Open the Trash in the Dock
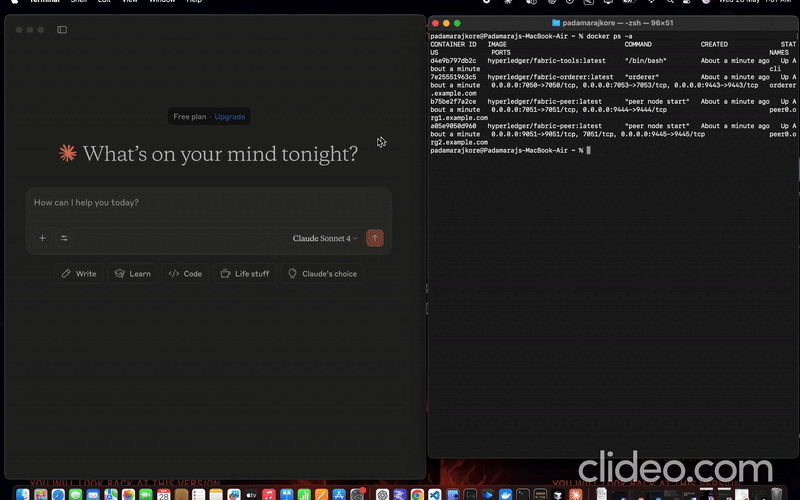Viewport: 800px width, 500px height. pos(777,494)
